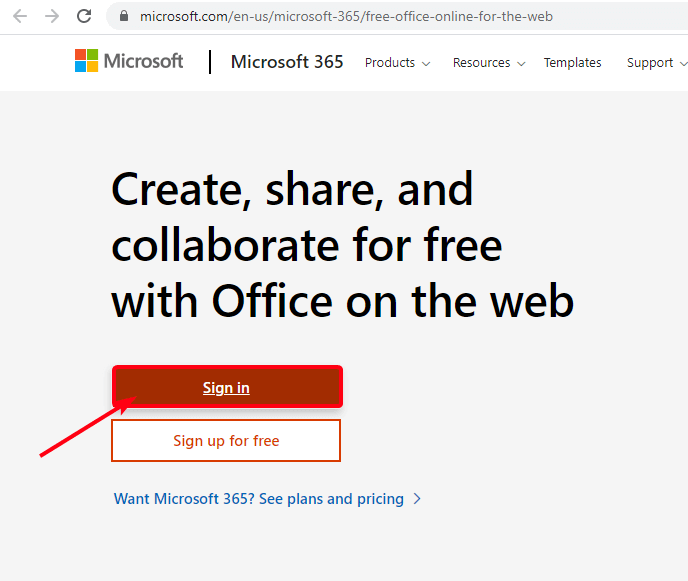Viewport: 688px width, 581px height.
Task: Expand the chevron beside Resources
Action: point(520,64)
